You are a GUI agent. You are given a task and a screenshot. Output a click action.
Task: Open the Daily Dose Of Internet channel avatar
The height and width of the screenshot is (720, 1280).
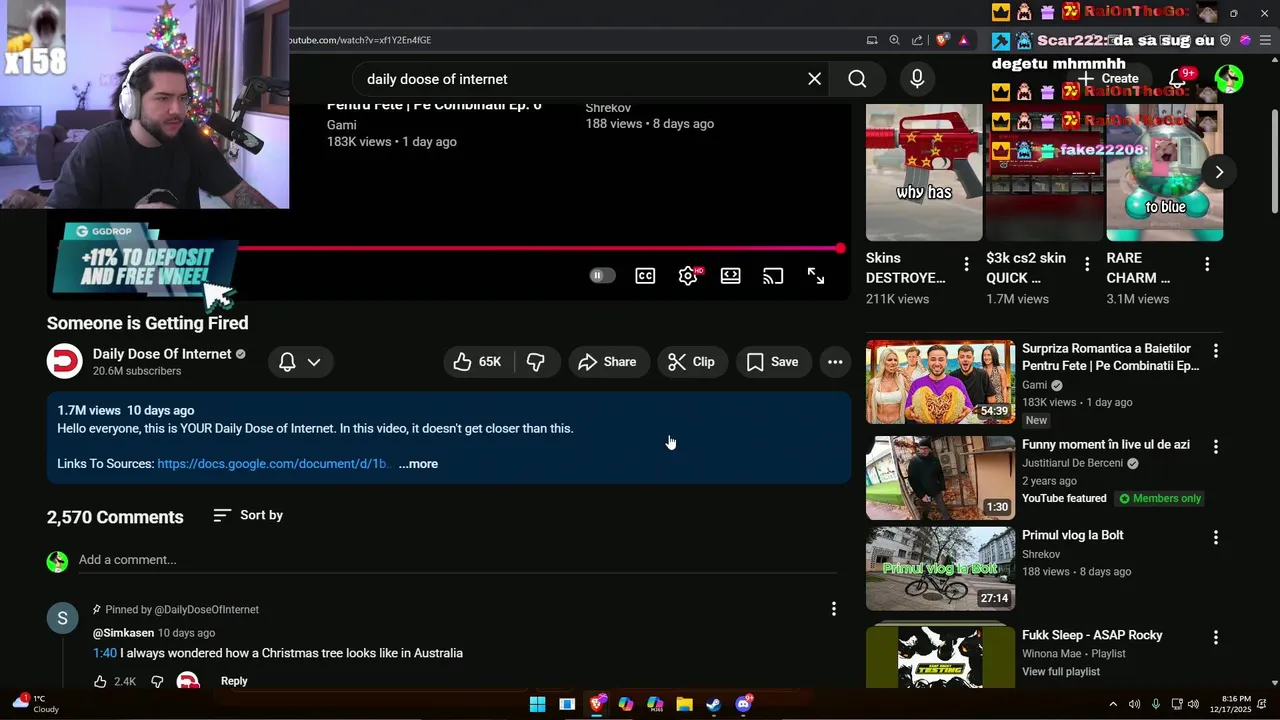pos(65,361)
